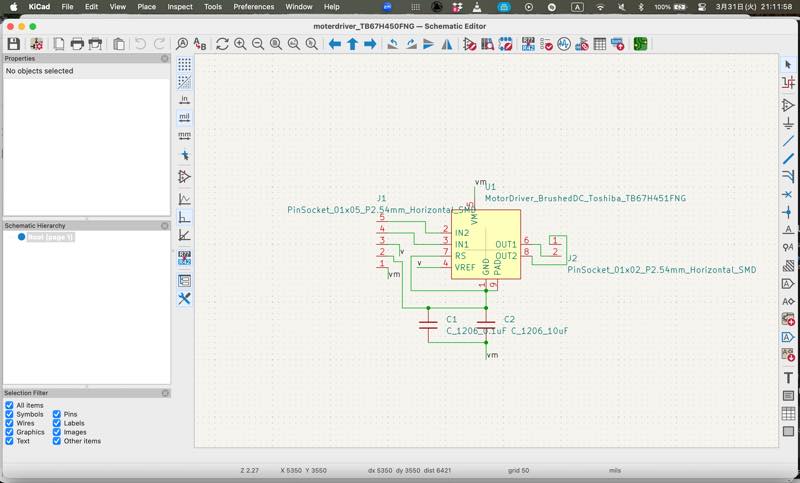Close the Schematic Hierarchy panel
This screenshot has width=800, height=483.
tap(165, 226)
